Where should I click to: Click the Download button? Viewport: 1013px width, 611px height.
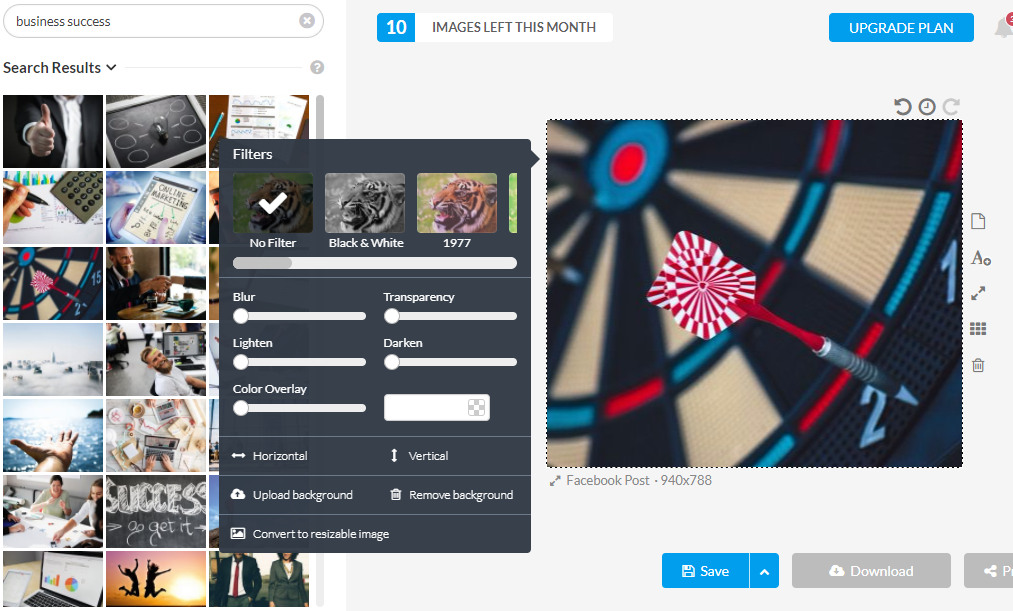pyautogui.click(x=872, y=571)
